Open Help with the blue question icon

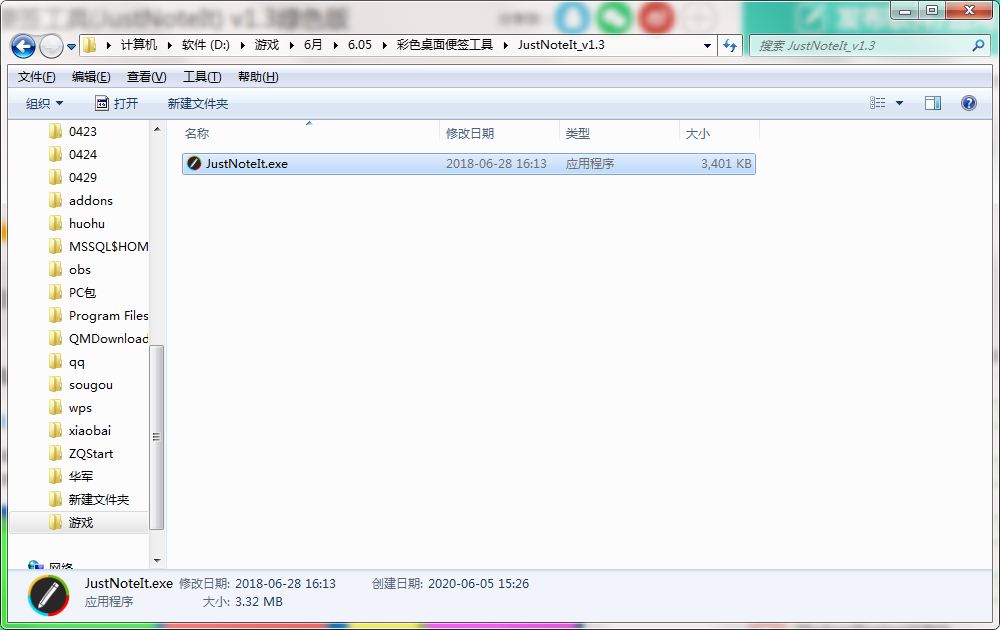pos(969,103)
